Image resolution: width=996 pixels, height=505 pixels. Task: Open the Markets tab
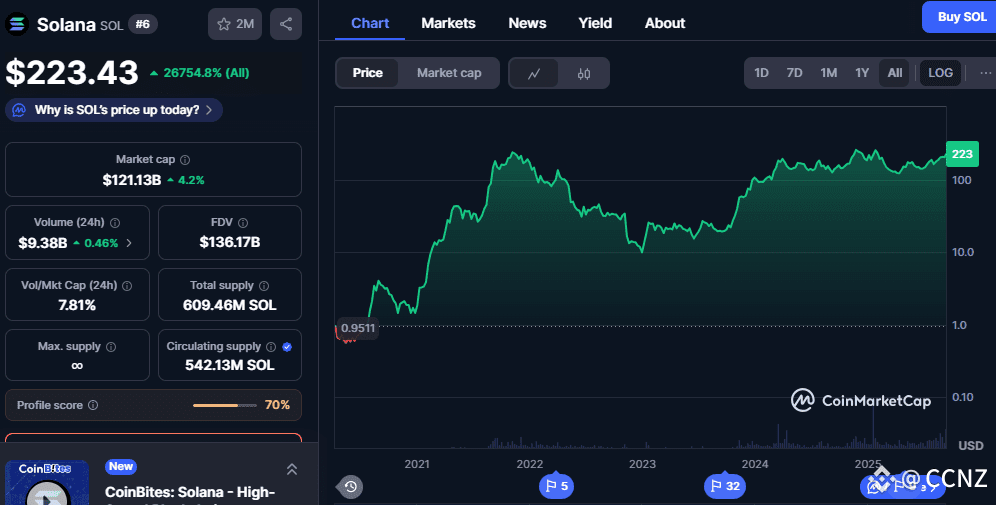tap(448, 23)
